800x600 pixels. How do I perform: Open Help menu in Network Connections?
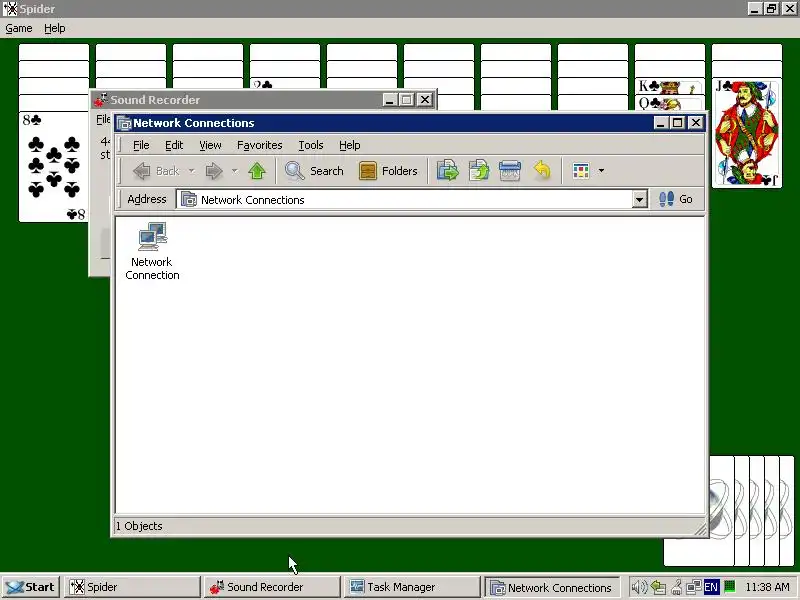tap(349, 145)
